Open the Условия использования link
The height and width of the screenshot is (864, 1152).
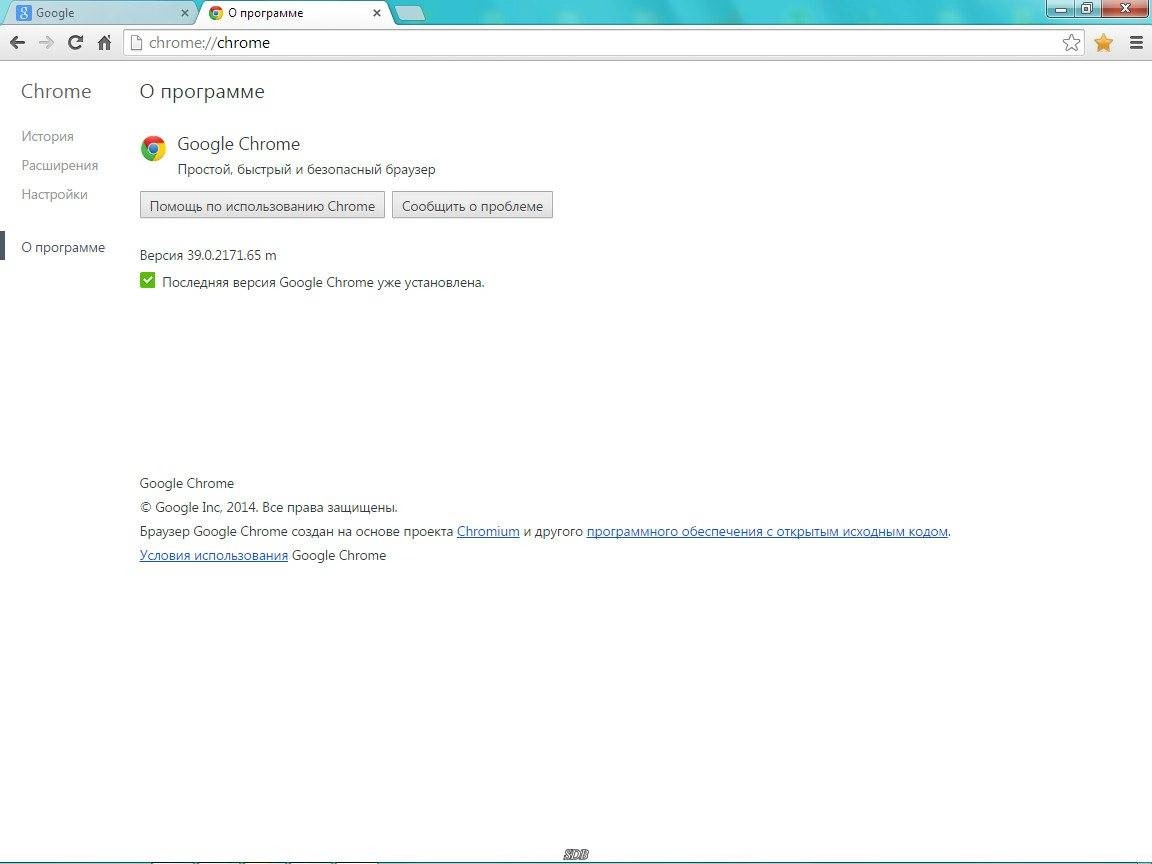point(214,555)
